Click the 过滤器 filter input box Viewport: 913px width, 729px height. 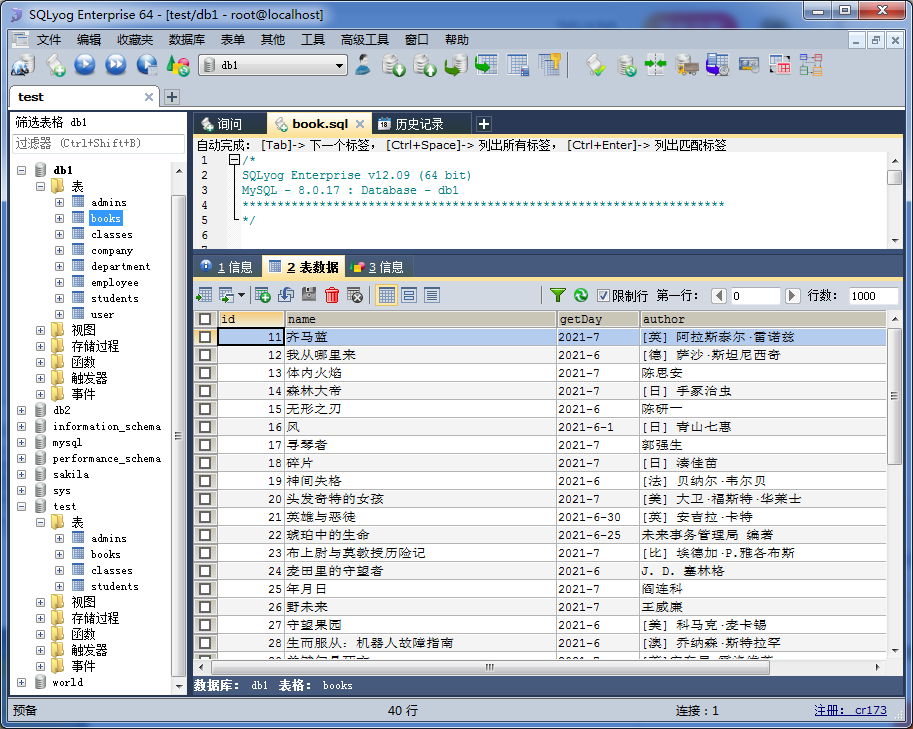tap(98, 143)
